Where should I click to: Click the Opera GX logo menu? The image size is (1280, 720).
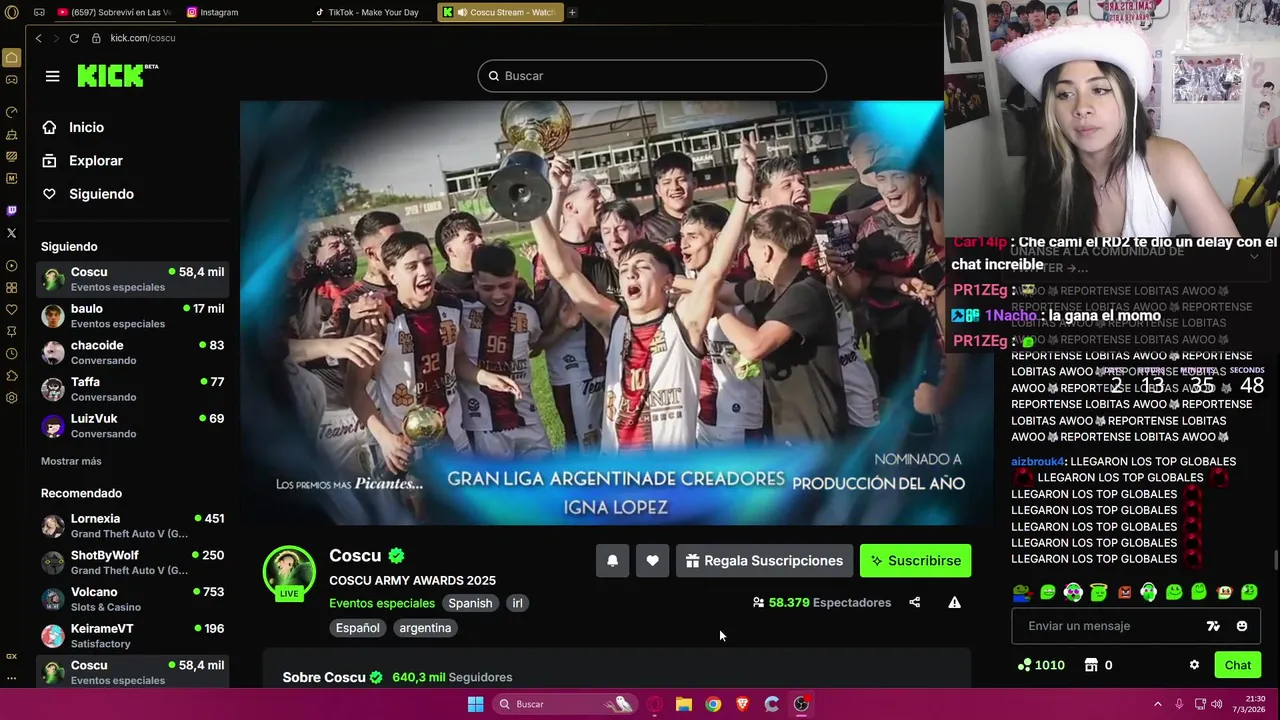point(12,12)
